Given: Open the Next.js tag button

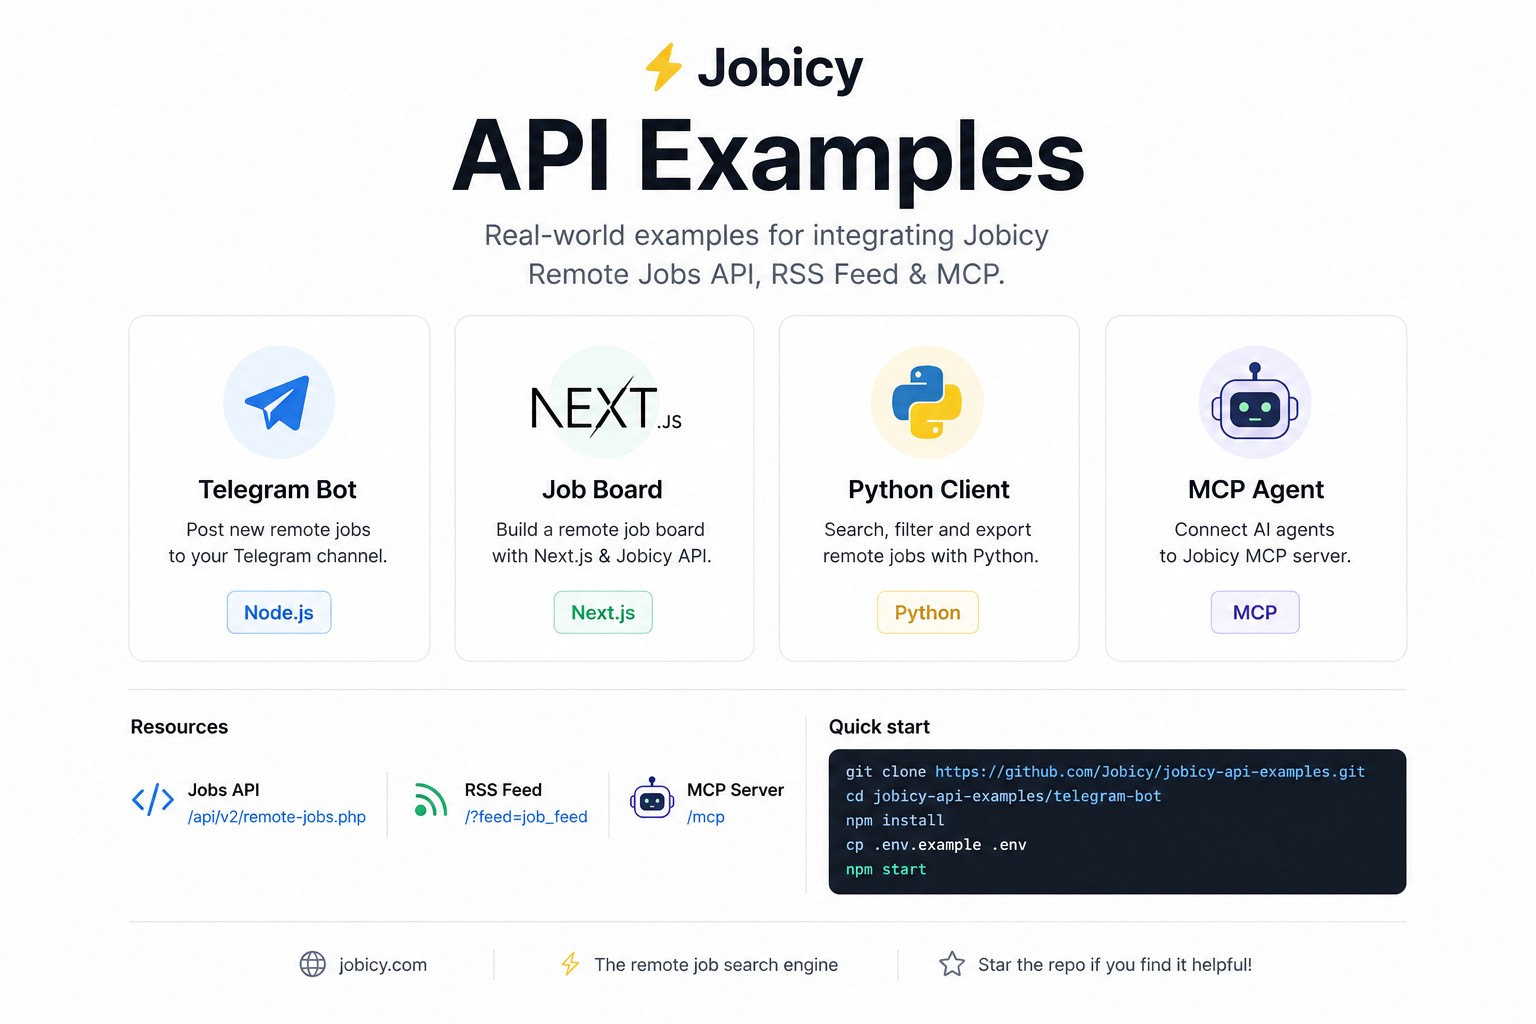Looking at the screenshot, I should coord(603,612).
